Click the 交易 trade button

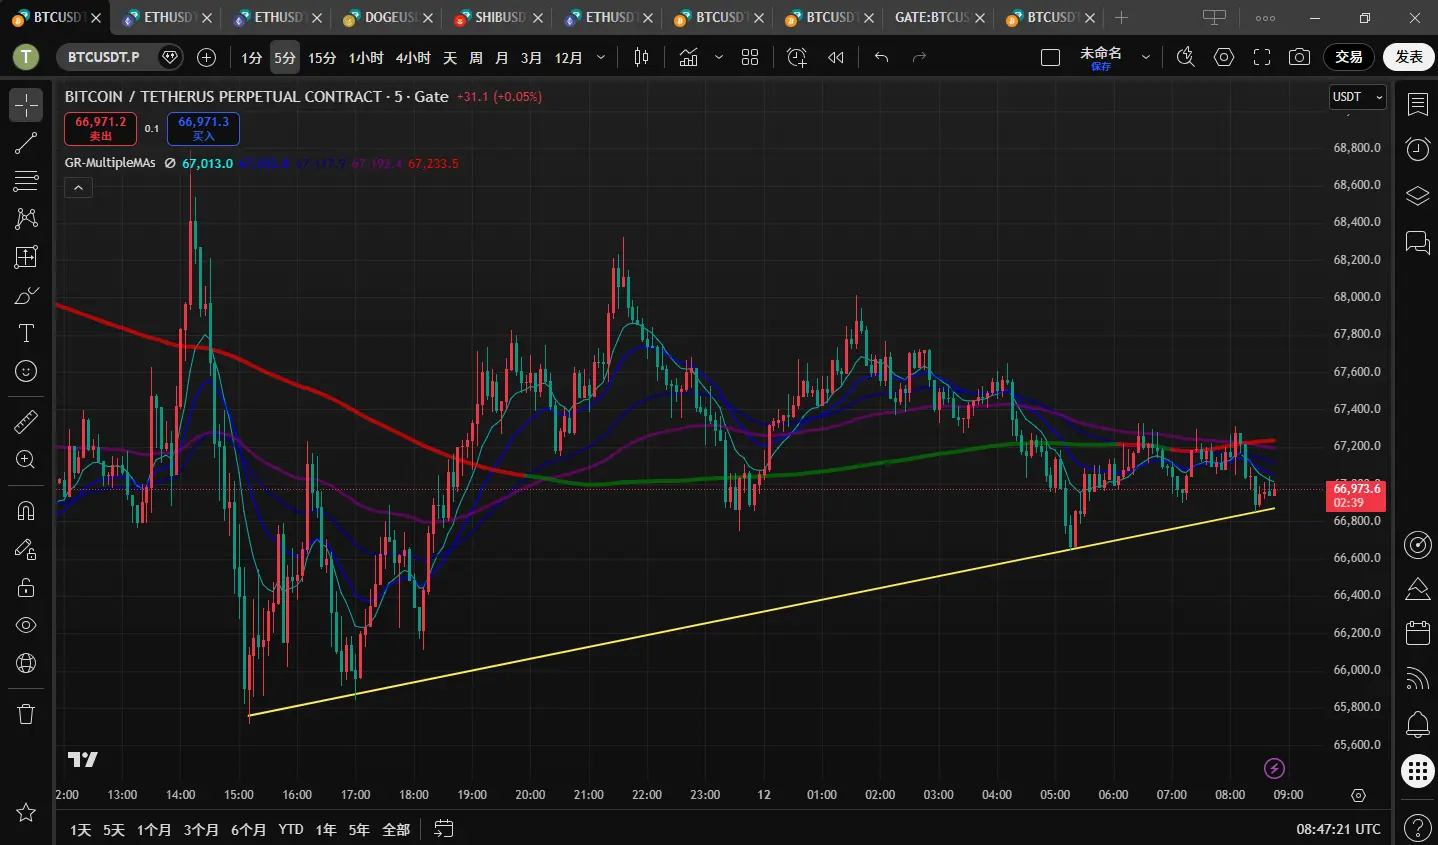coord(1349,57)
